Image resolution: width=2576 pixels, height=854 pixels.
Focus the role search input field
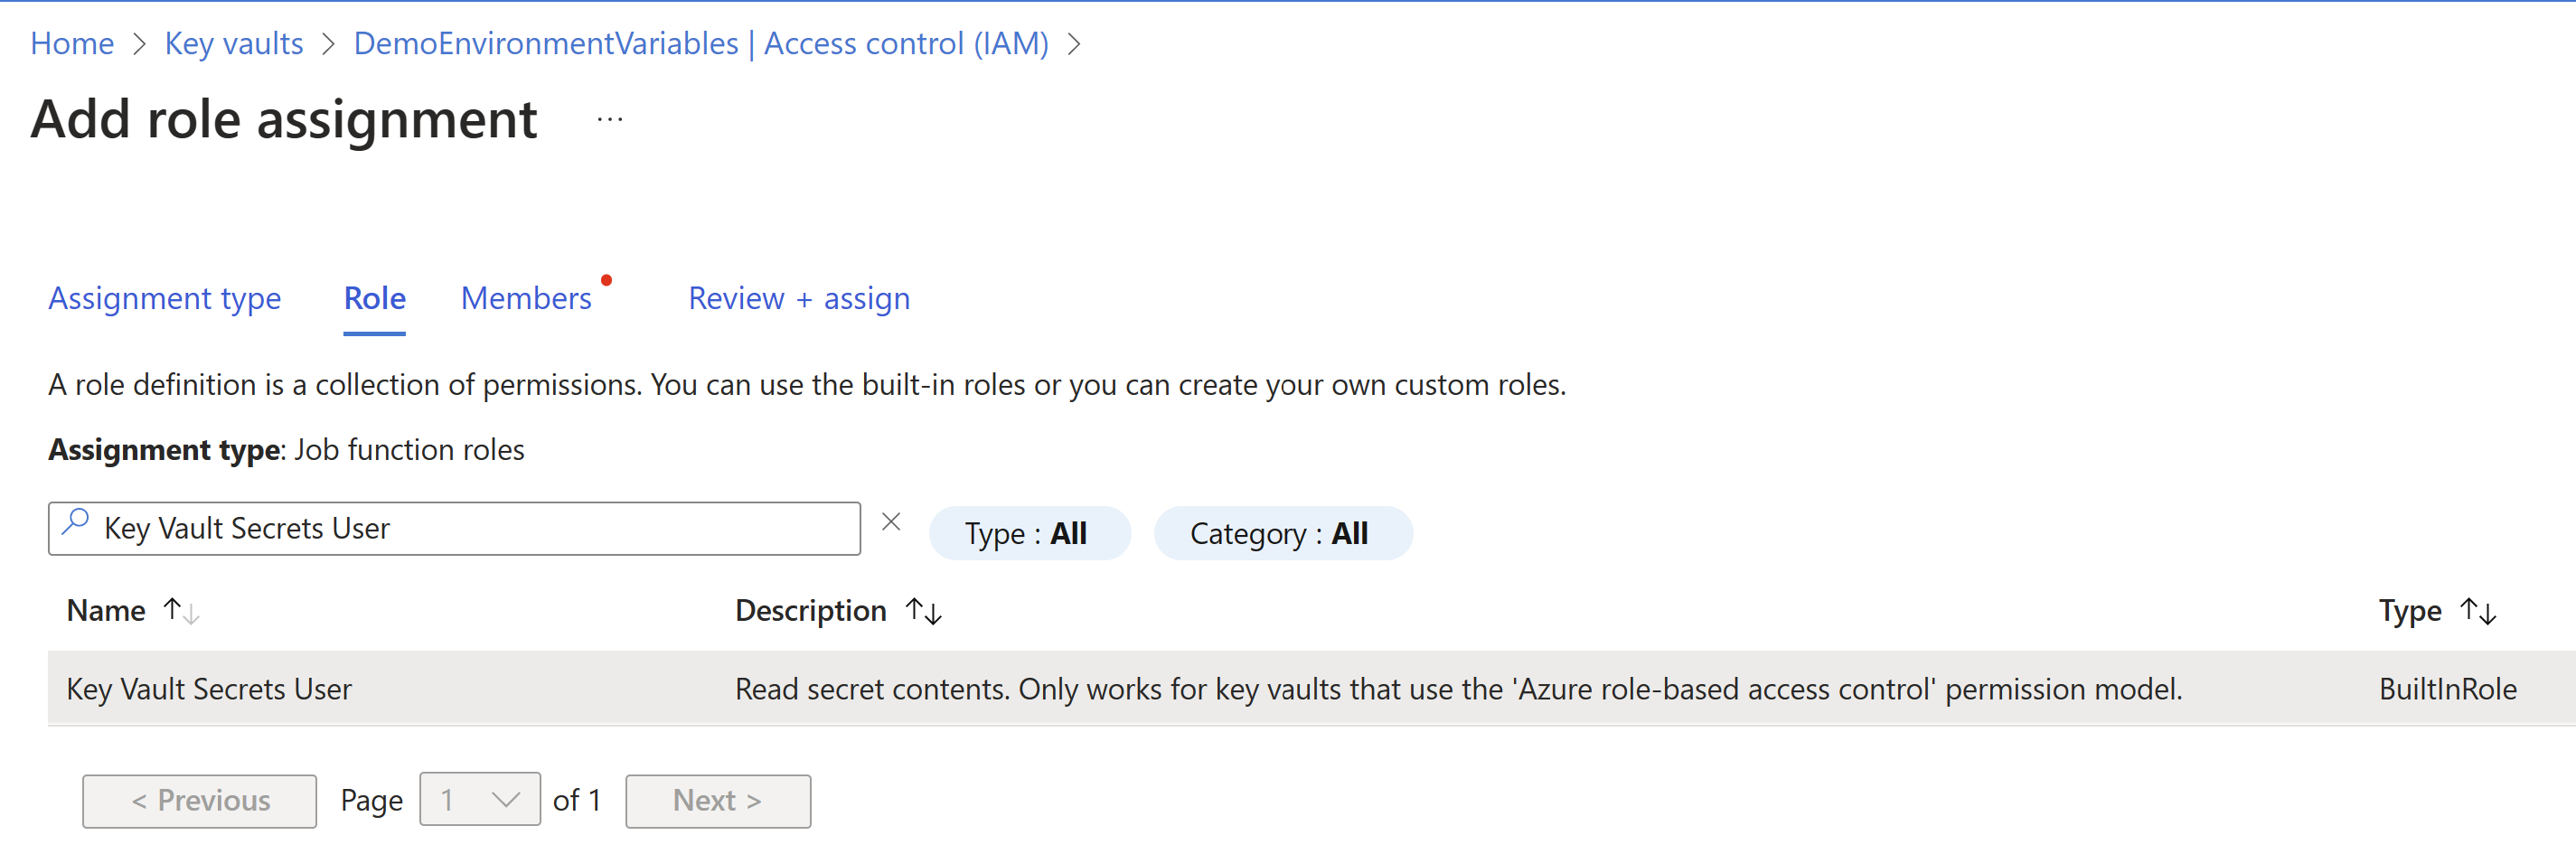tap(470, 528)
